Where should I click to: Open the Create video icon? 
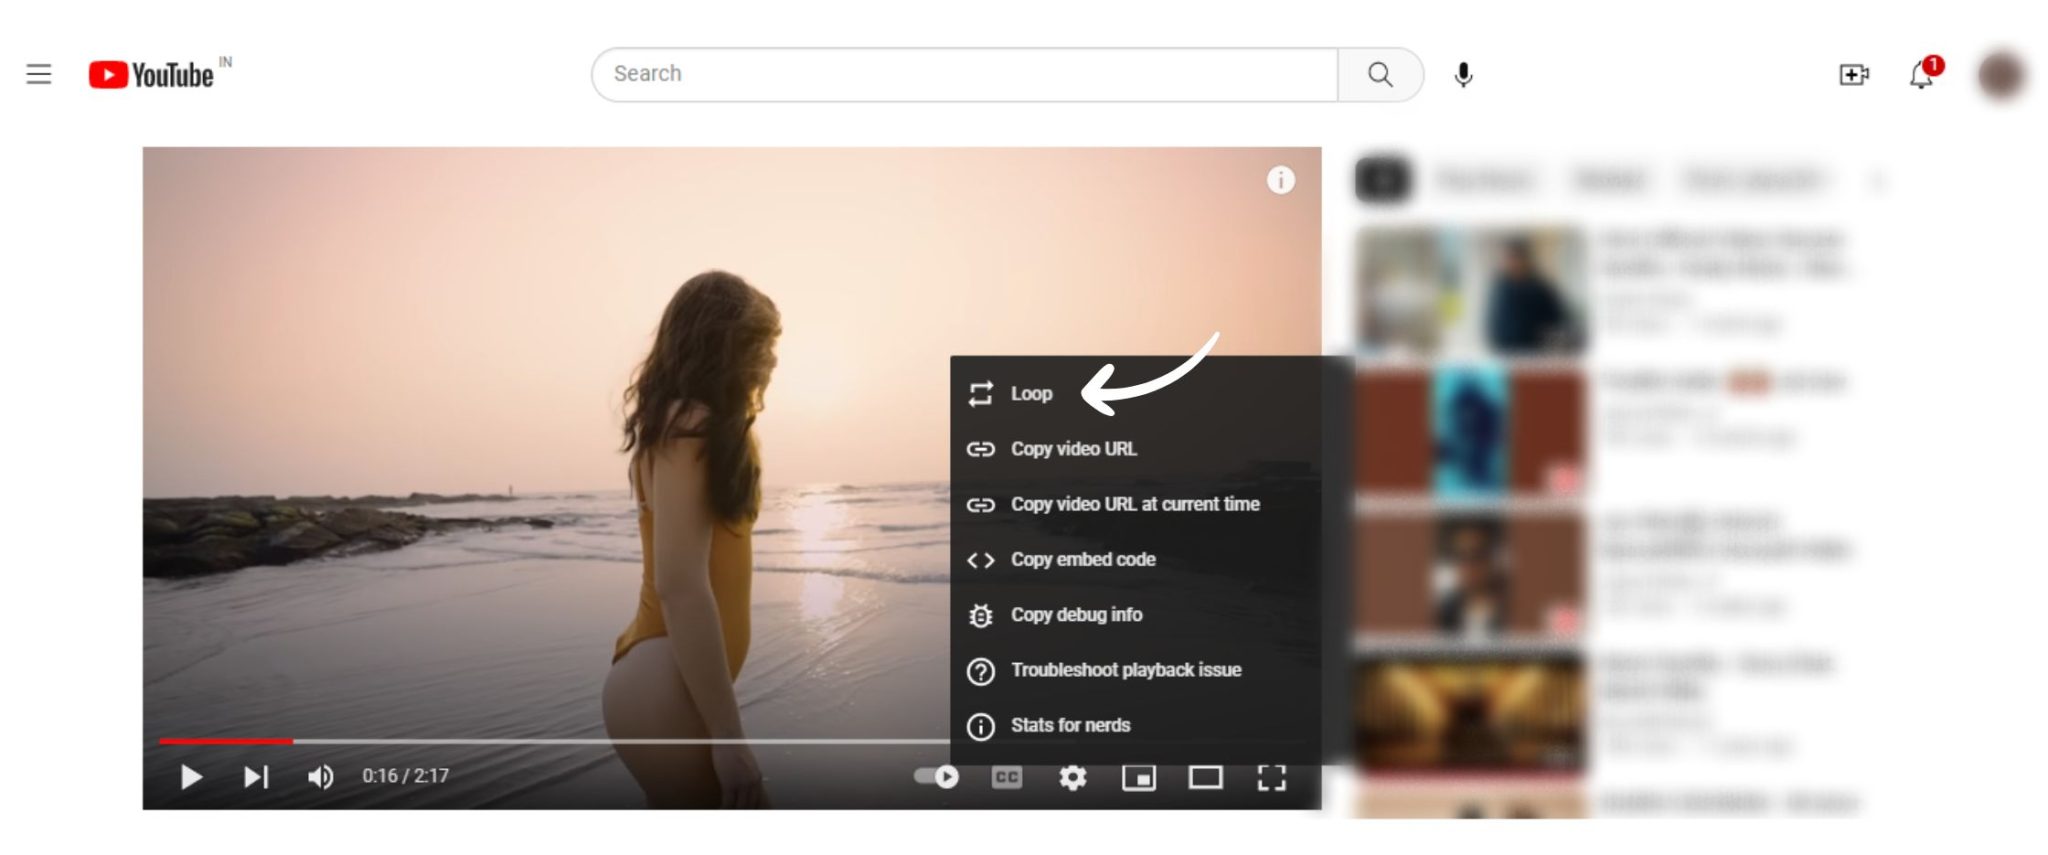1853,75
